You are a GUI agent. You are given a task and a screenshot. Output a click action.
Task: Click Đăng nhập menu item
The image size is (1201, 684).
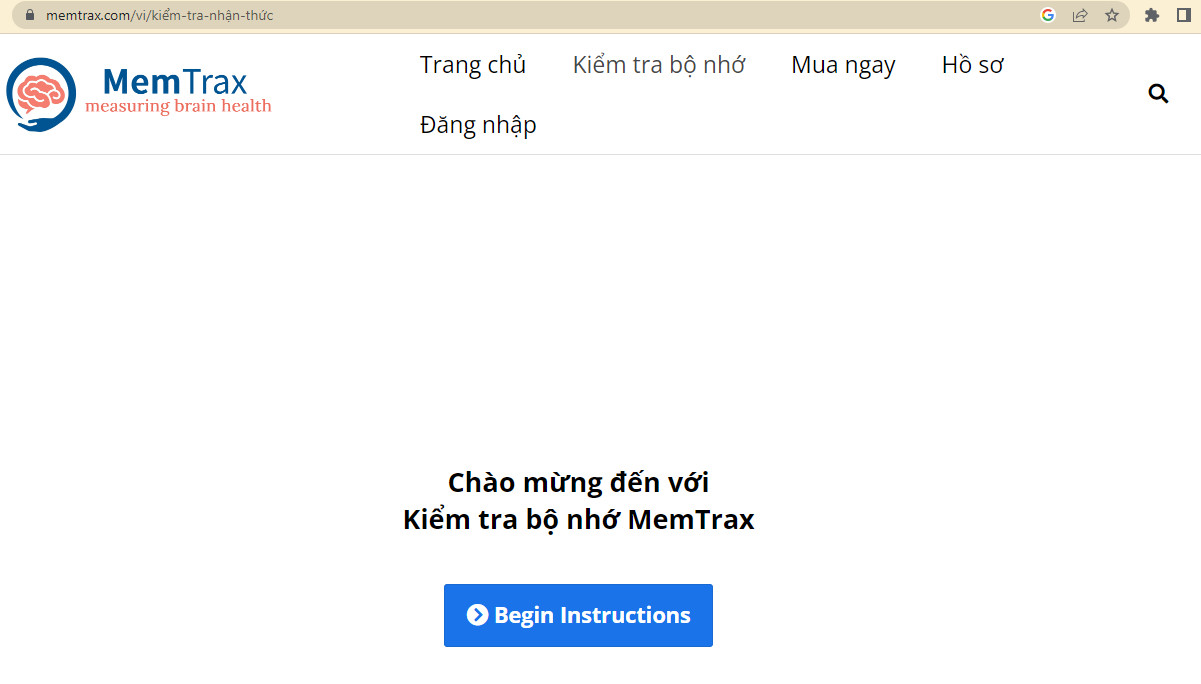click(478, 125)
